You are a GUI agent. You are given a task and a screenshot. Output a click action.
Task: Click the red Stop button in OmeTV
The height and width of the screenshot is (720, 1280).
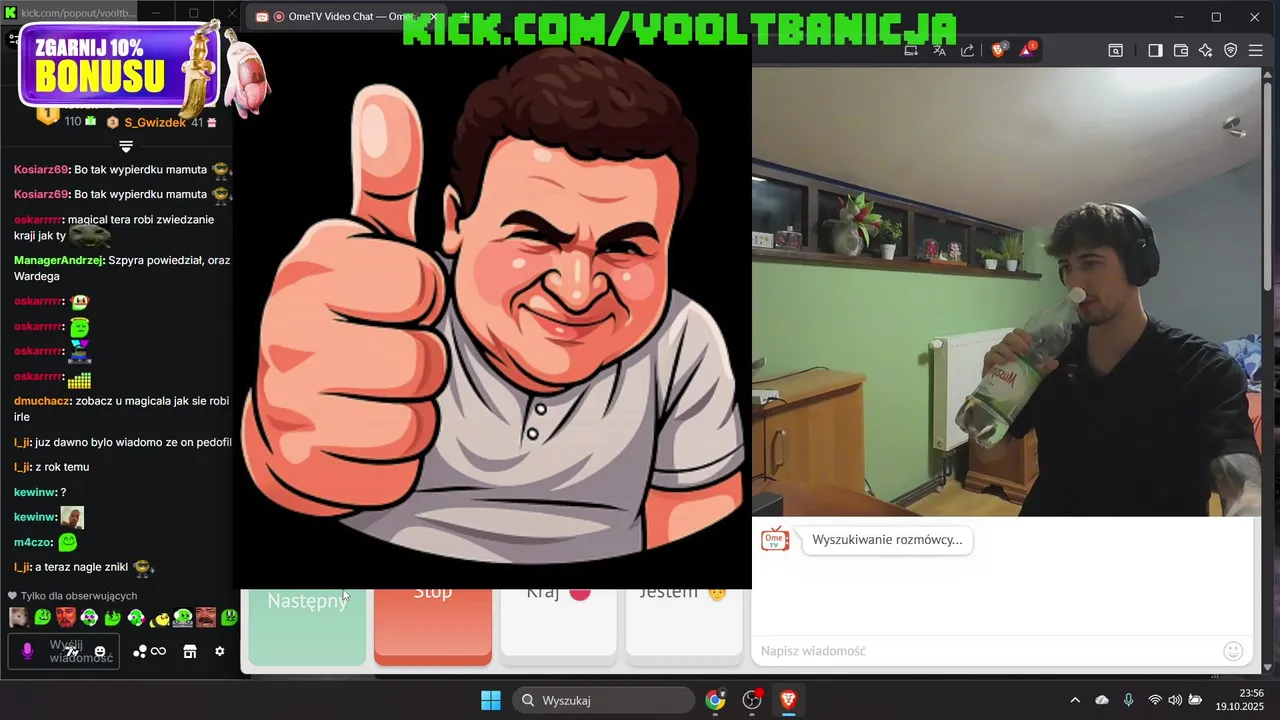[x=433, y=625]
